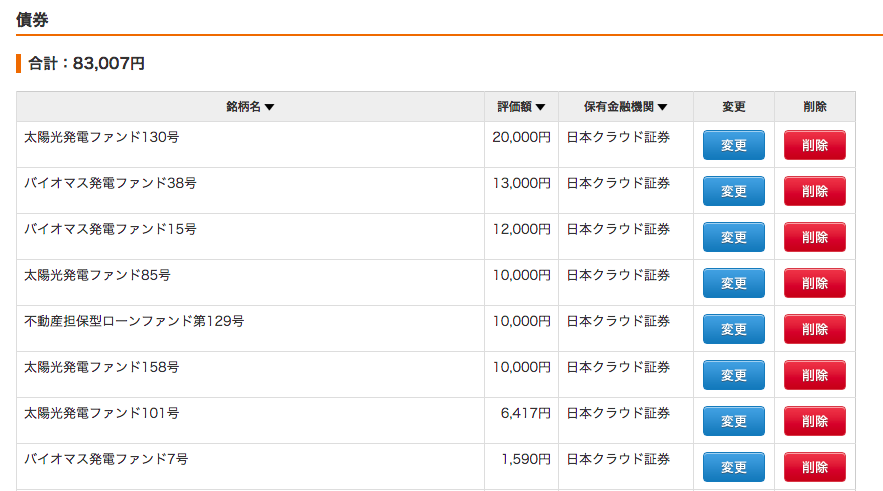883x491 pixels.
Task: Sort by 評価額 column arrow
Action: 540,107
